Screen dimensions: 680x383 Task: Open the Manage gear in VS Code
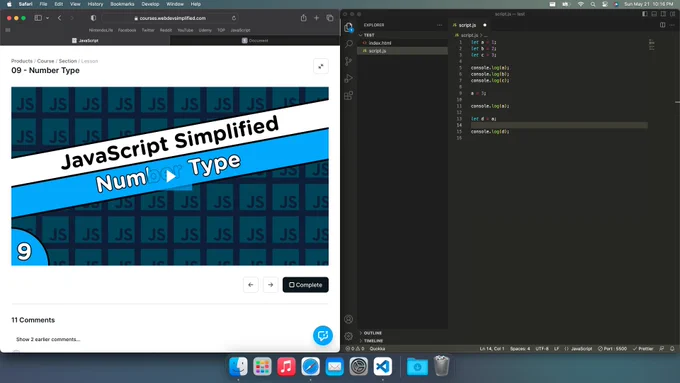pyautogui.click(x=348, y=336)
